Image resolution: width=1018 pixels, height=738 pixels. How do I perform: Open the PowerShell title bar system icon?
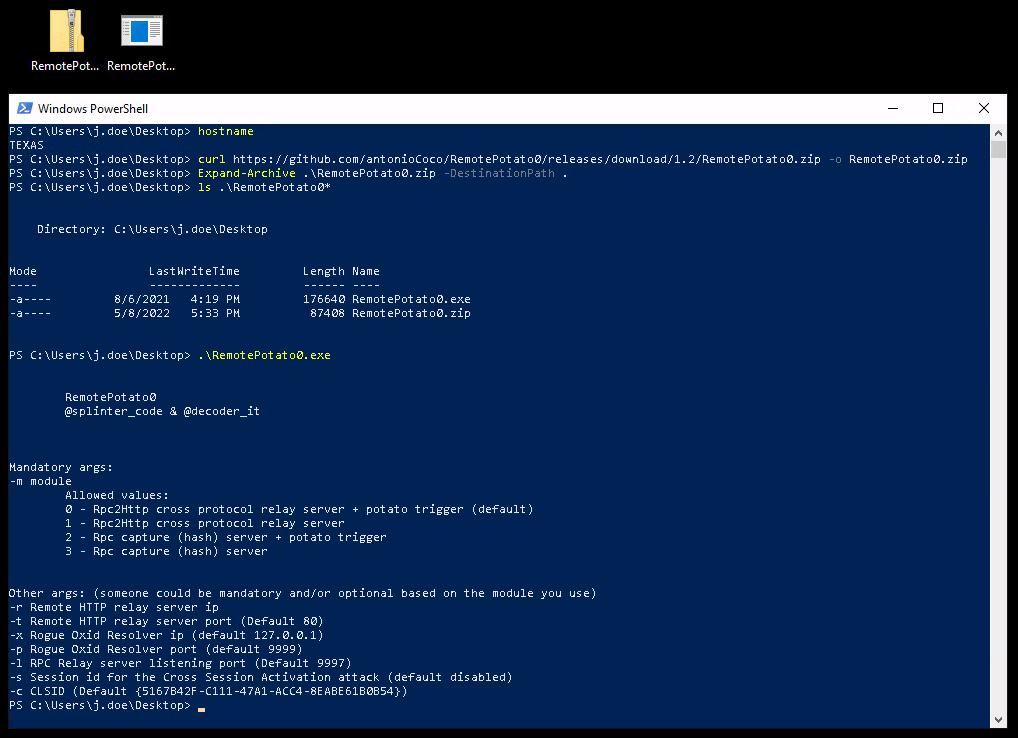click(22, 109)
